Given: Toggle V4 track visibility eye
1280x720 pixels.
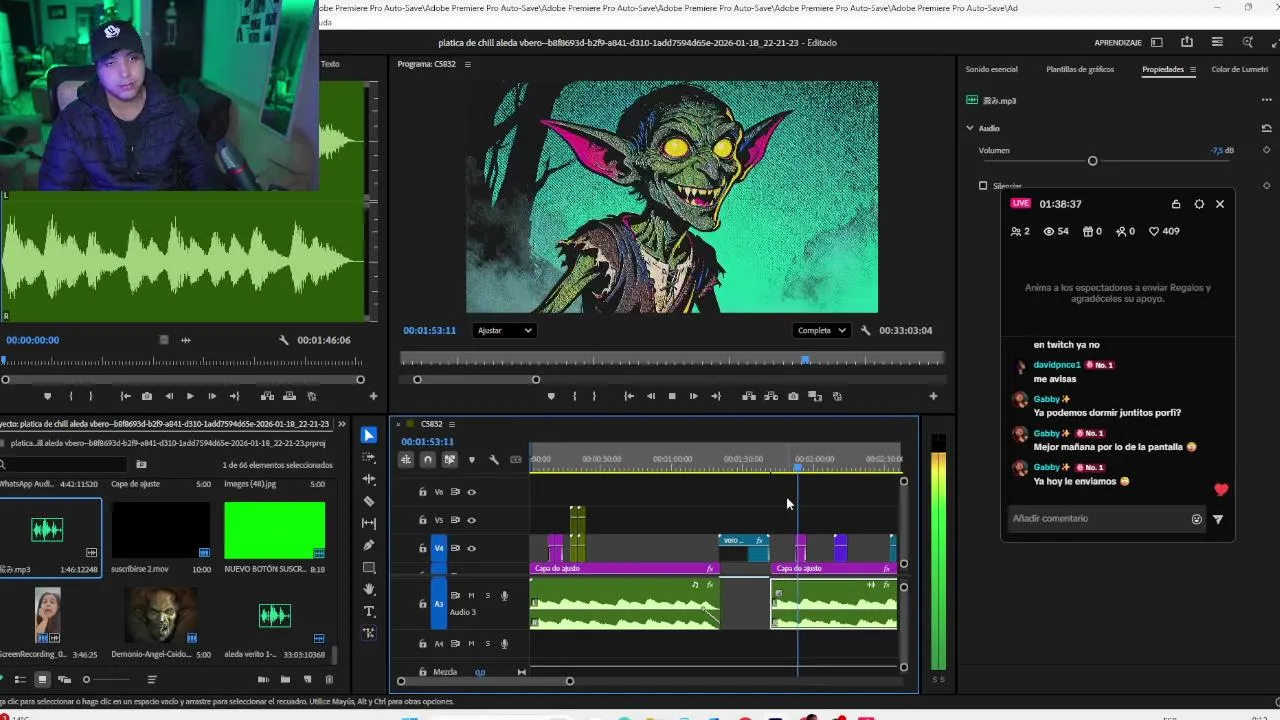Looking at the screenshot, I should coord(471,548).
